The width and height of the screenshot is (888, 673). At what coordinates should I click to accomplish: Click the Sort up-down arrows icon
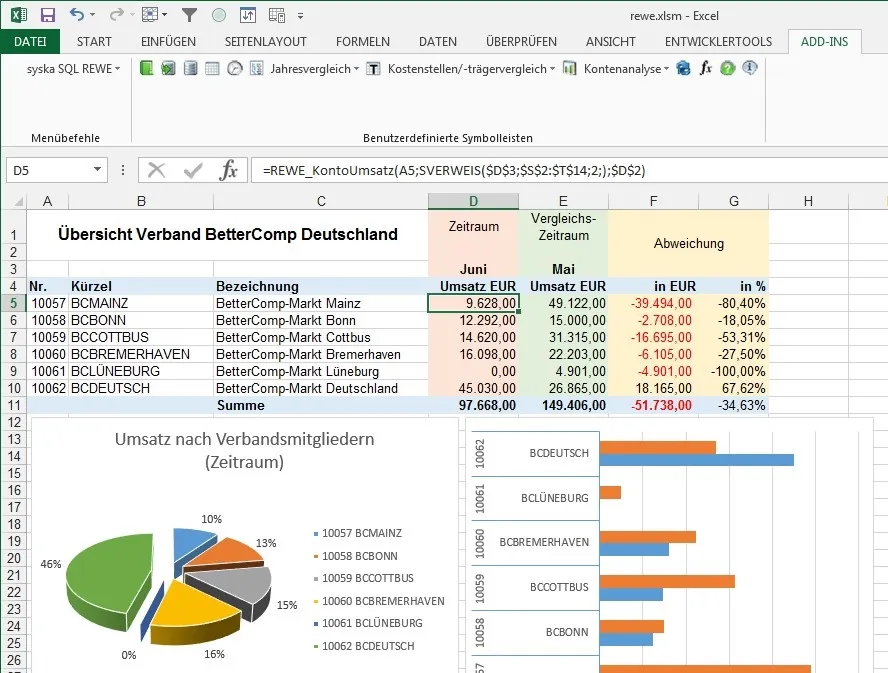pyautogui.click(x=247, y=15)
